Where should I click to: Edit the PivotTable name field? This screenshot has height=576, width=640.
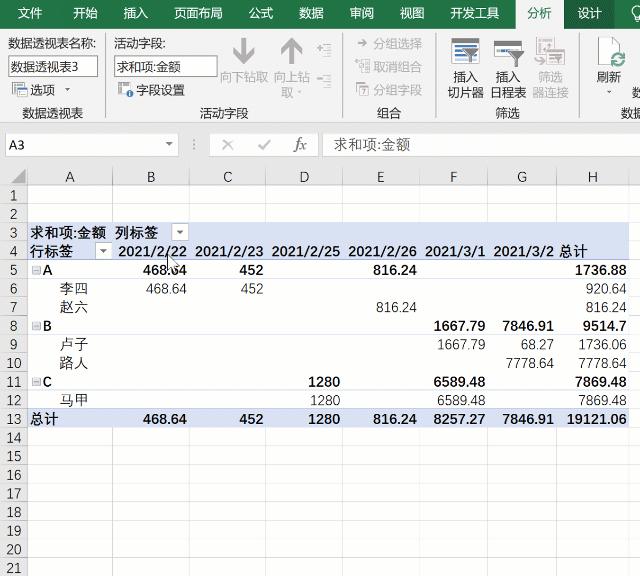[53, 67]
